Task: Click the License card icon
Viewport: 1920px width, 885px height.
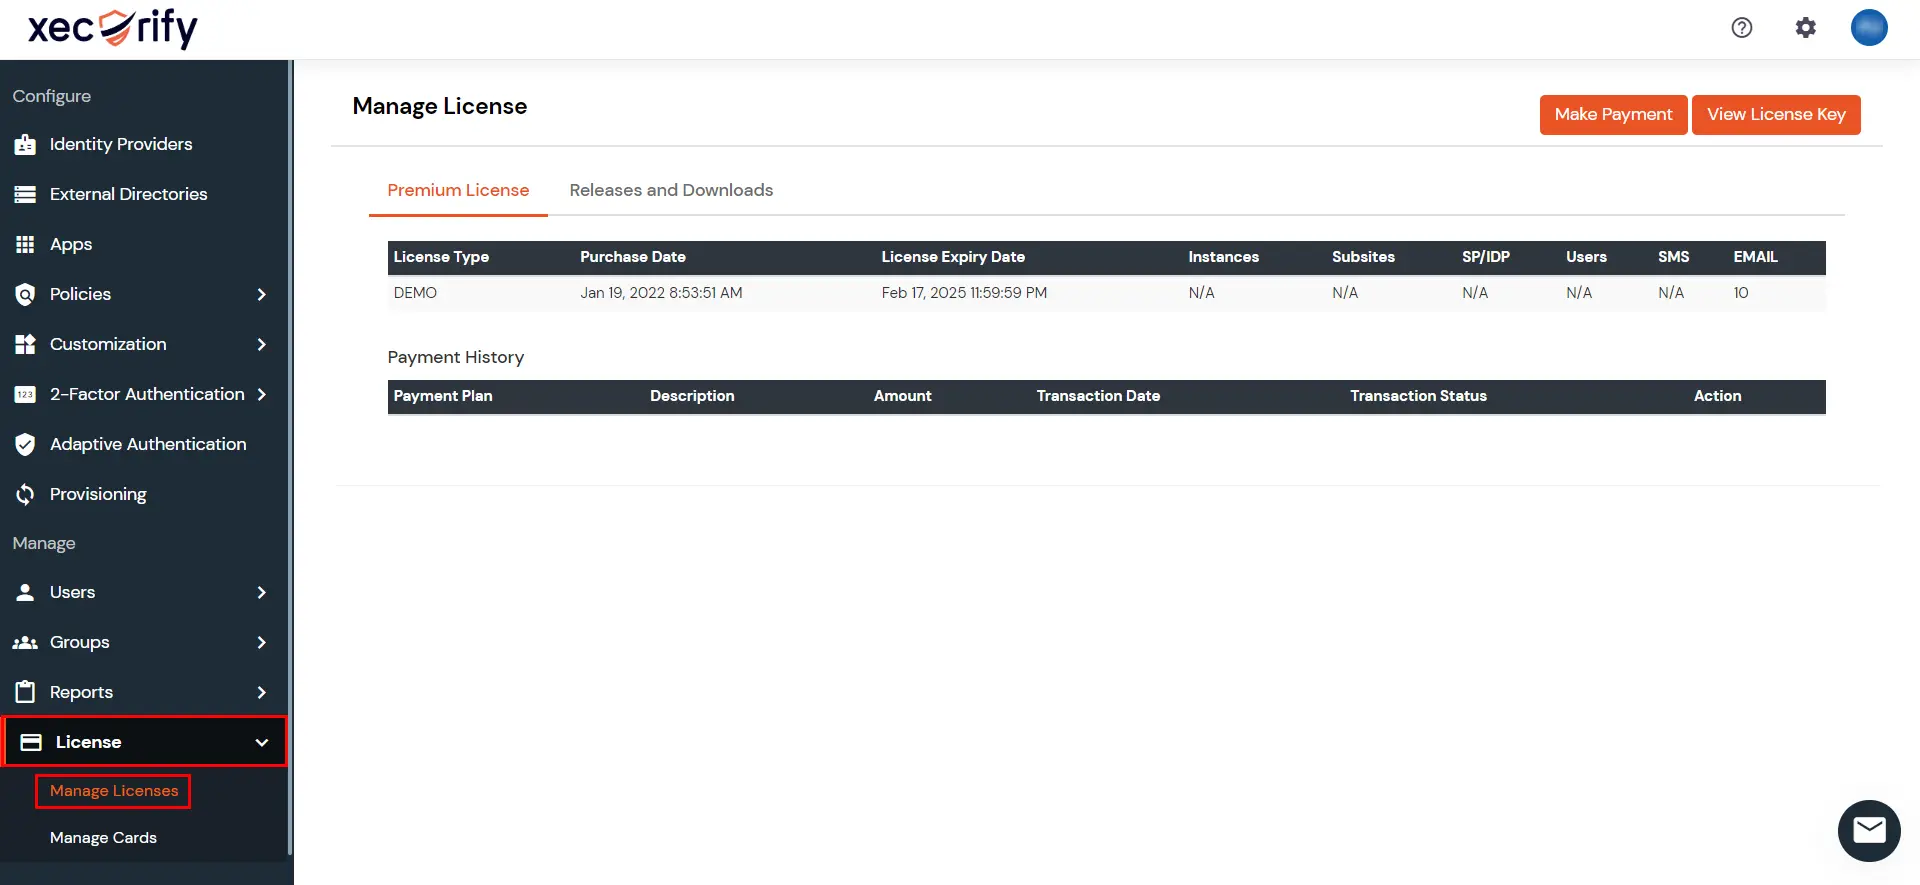Action: tap(31, 742)
